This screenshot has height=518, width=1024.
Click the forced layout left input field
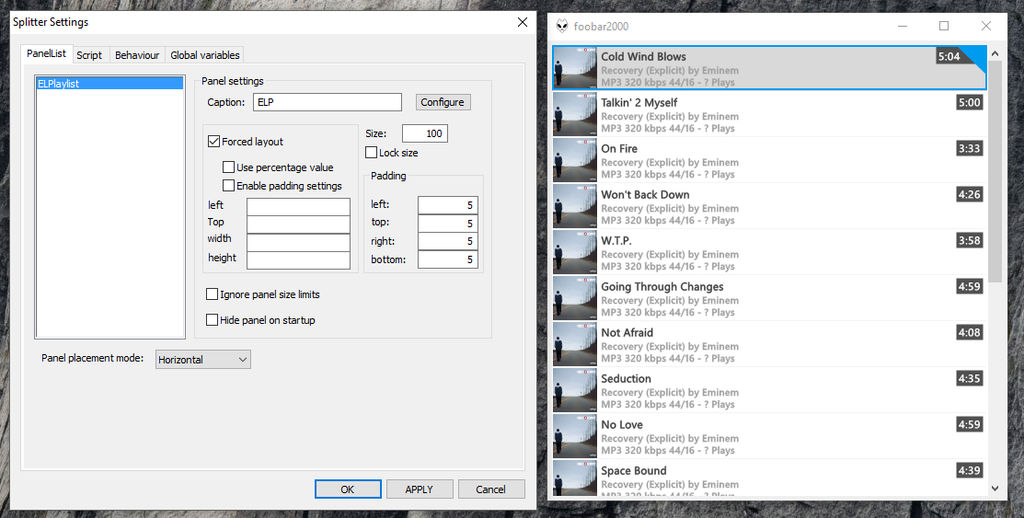[298, 206]
